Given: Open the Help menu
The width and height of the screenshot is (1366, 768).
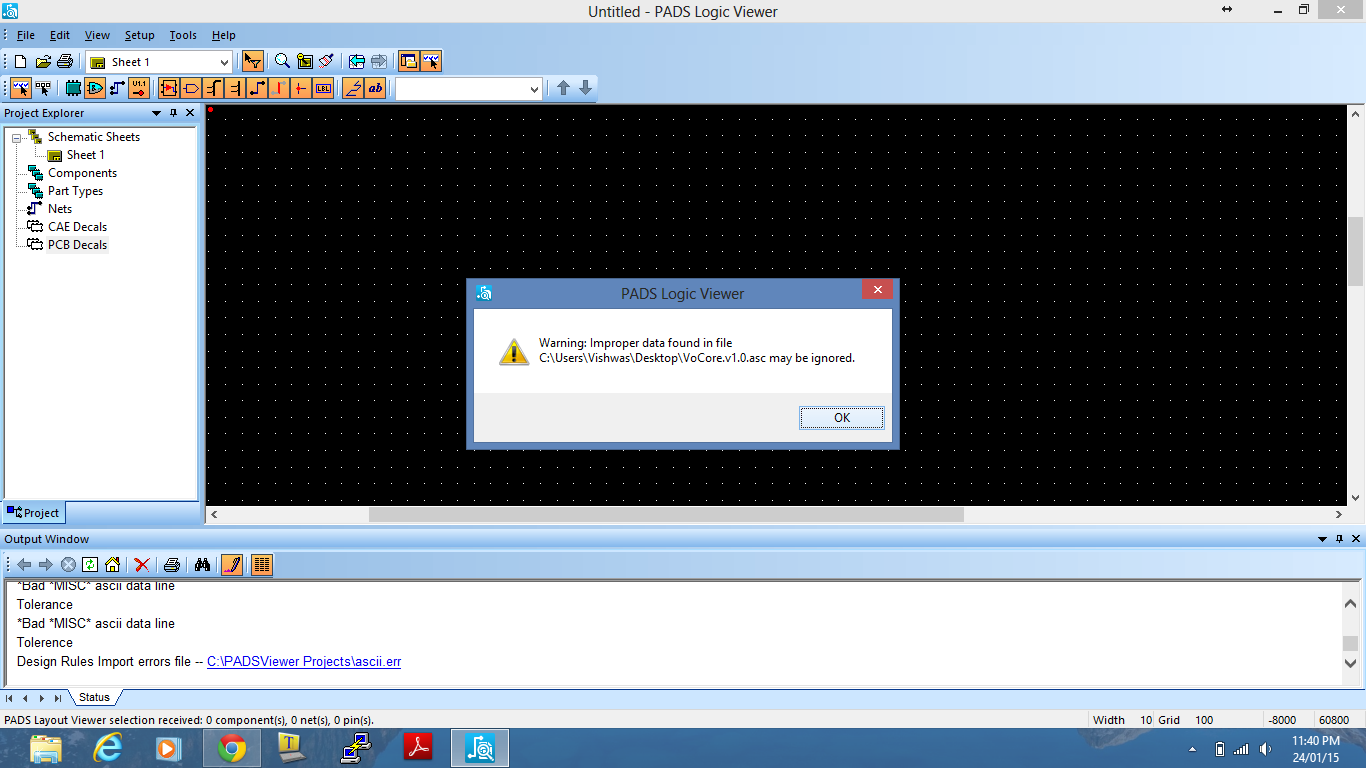Looking at the screenshot, I should coord(223,35).
